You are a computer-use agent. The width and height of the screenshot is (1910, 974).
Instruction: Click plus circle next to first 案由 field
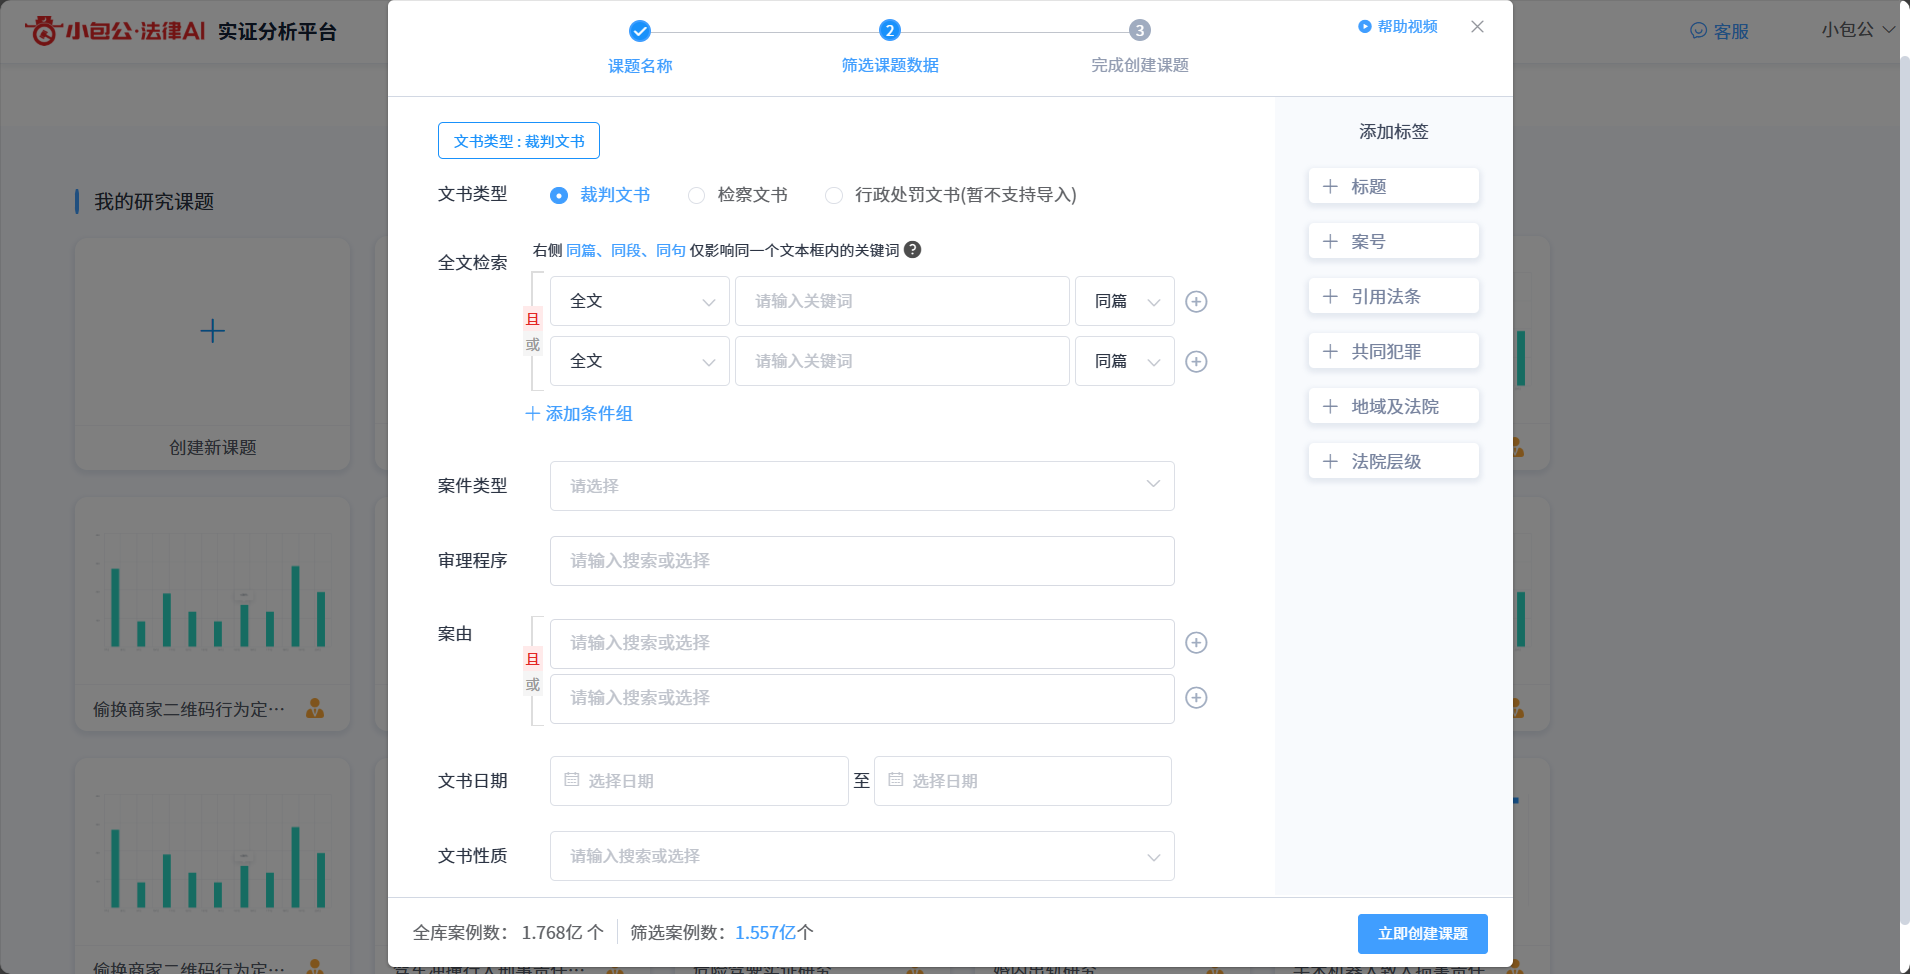tap(1196, 643)
